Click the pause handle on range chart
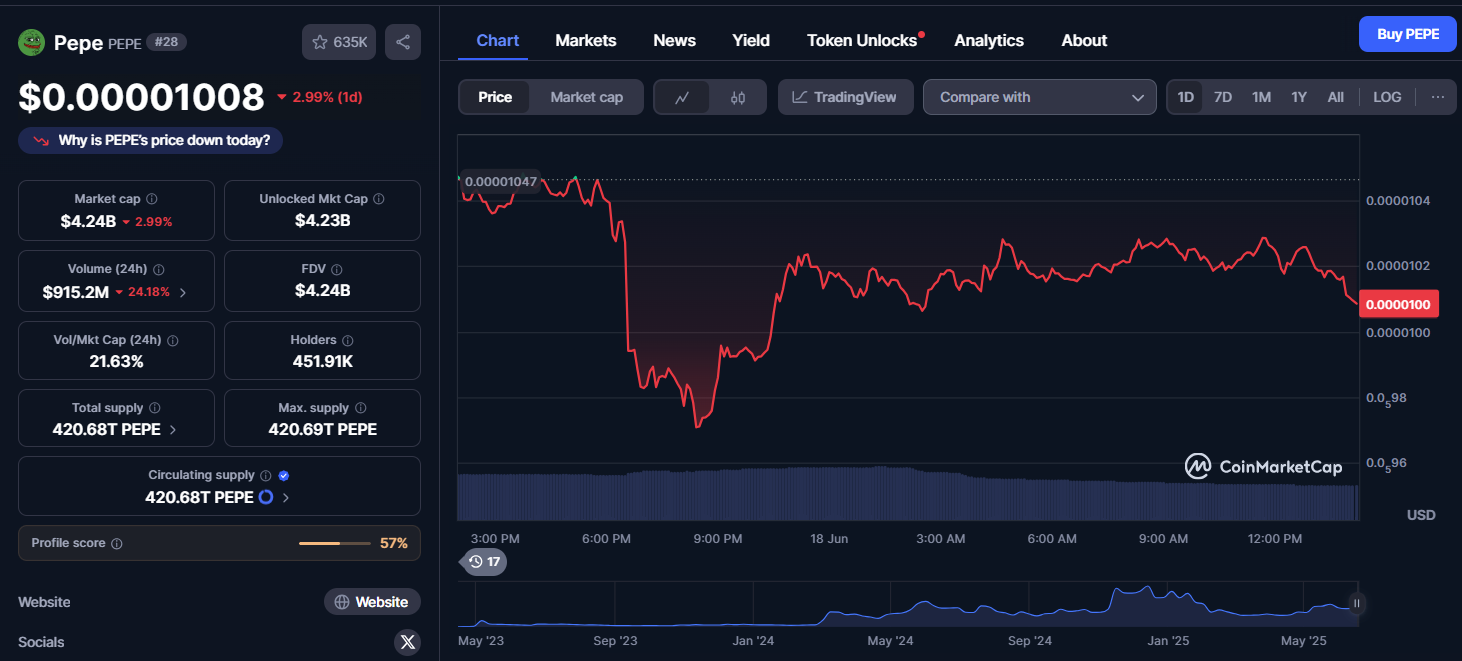The width and height of the screenshot is (1462, 661). click(x=1357, y=603)
